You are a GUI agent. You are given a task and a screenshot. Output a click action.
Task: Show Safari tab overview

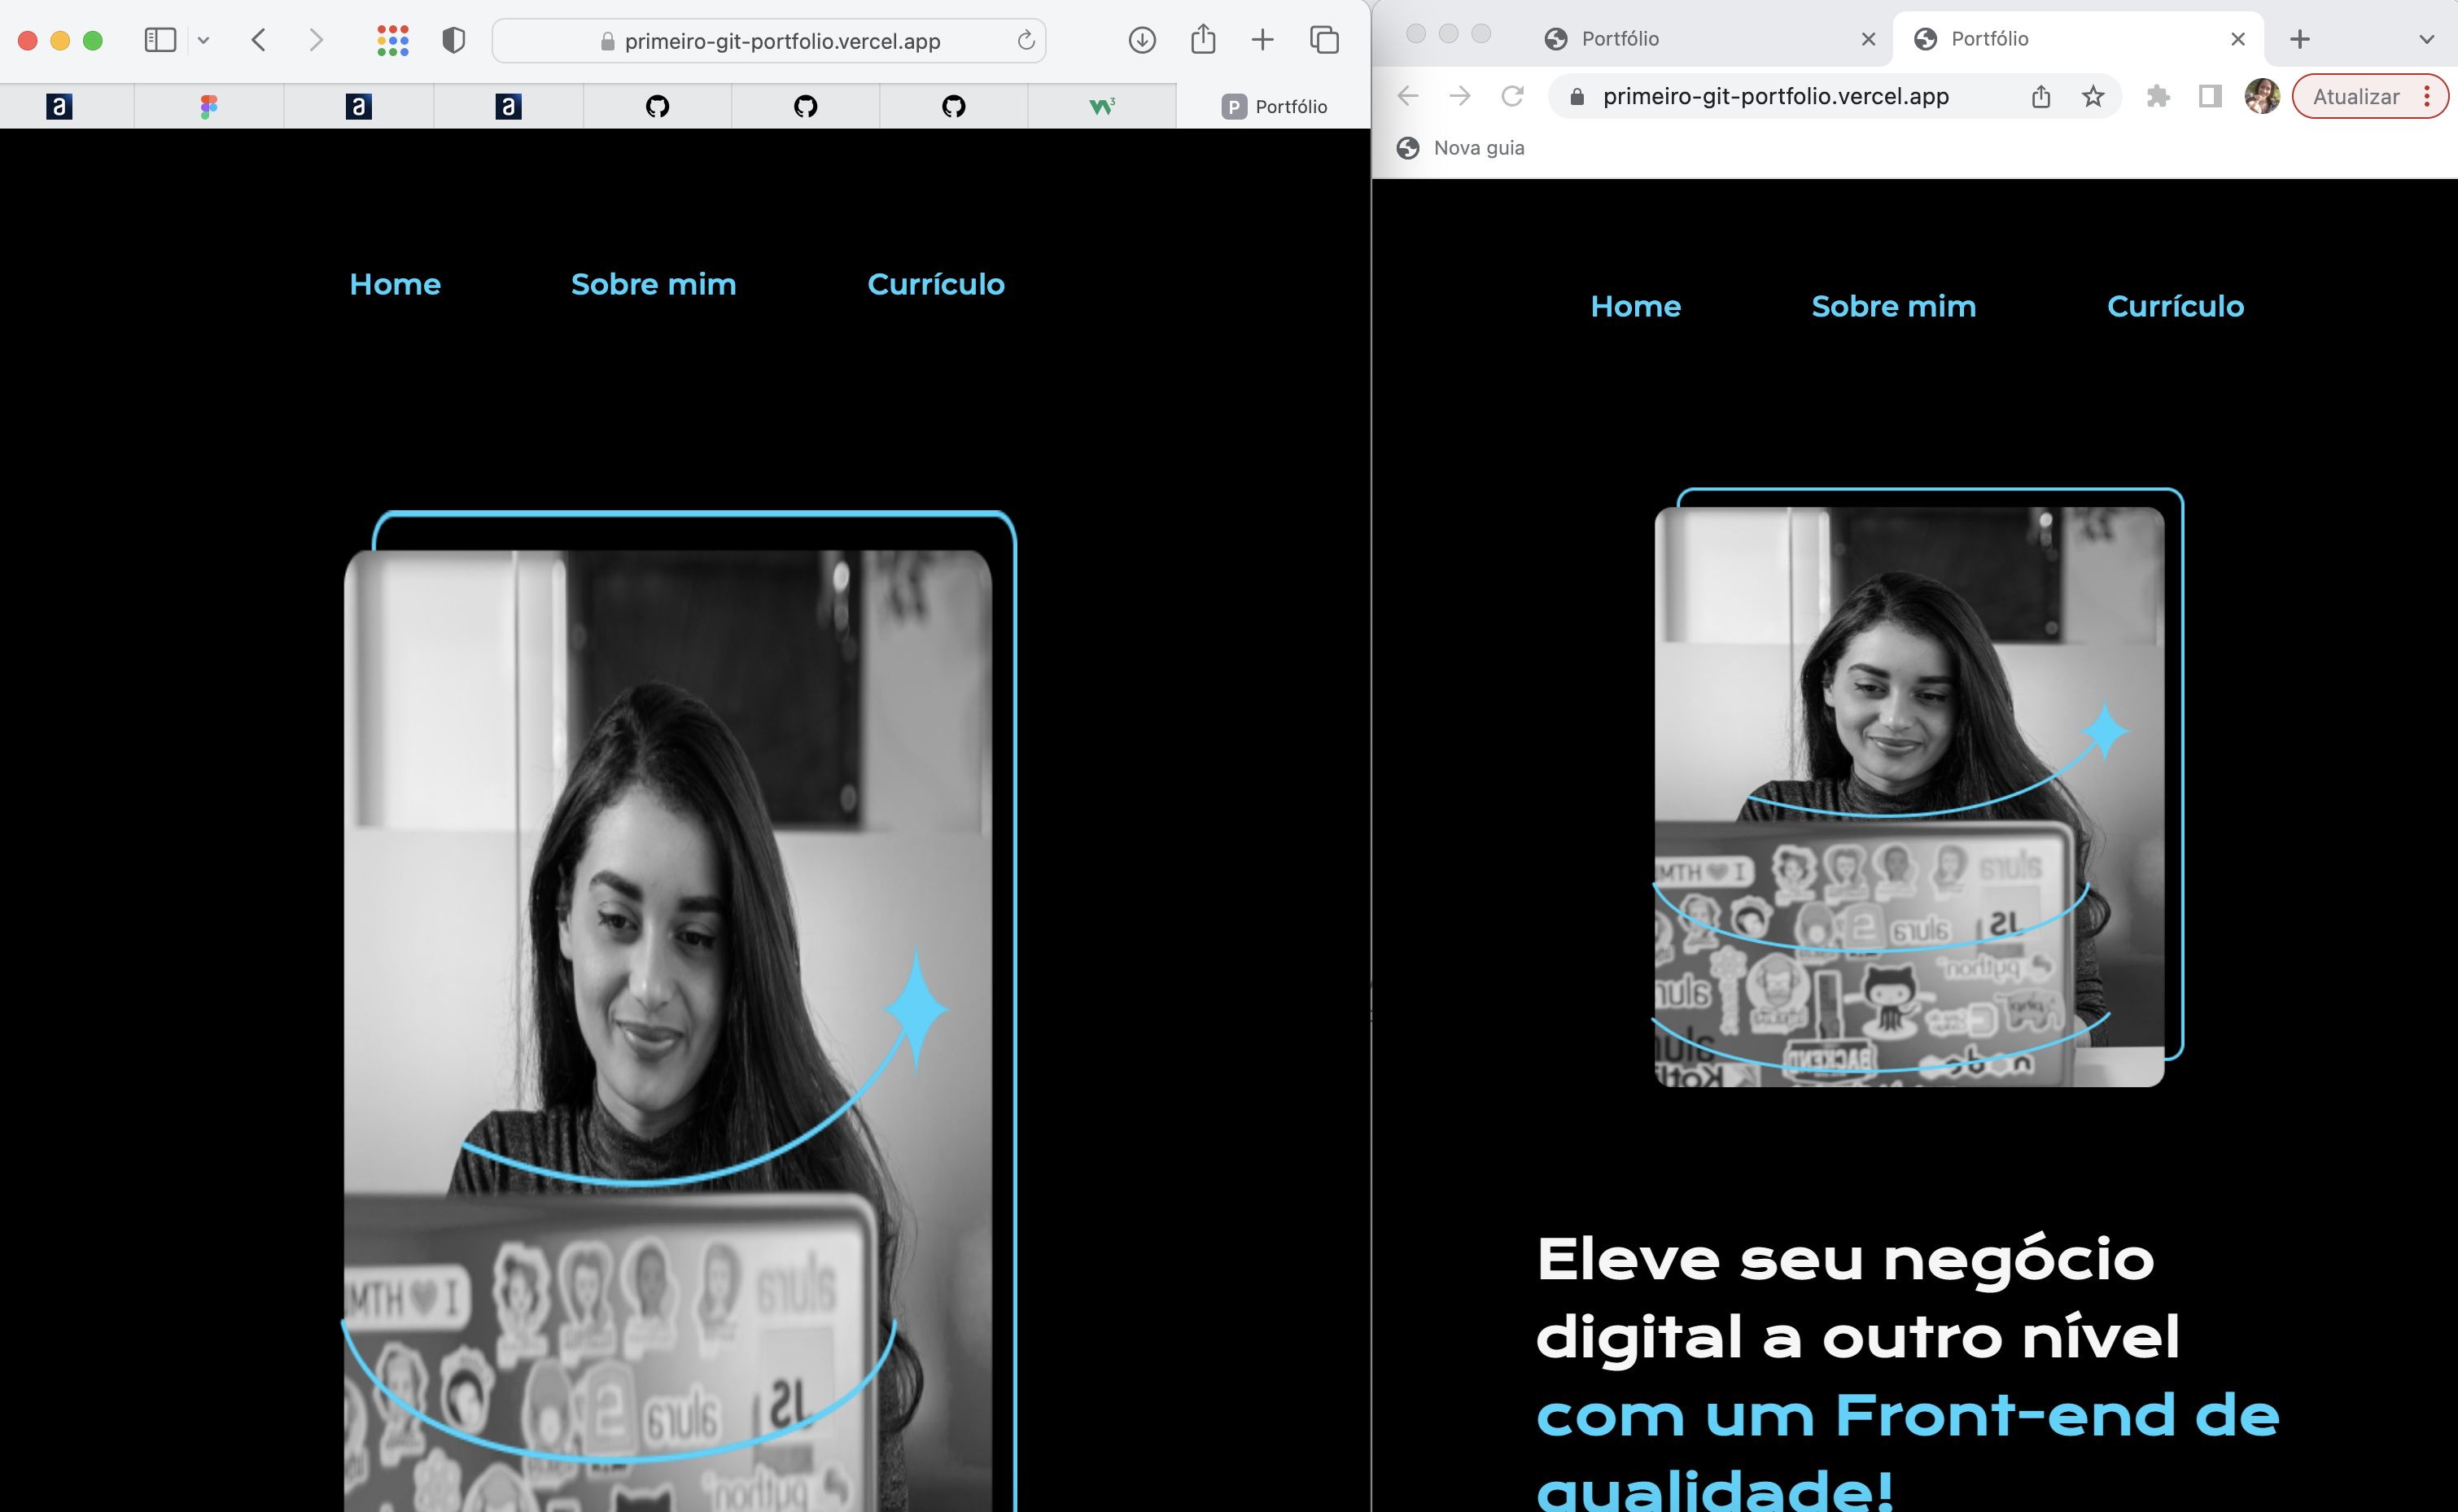tap(1324, 40)
